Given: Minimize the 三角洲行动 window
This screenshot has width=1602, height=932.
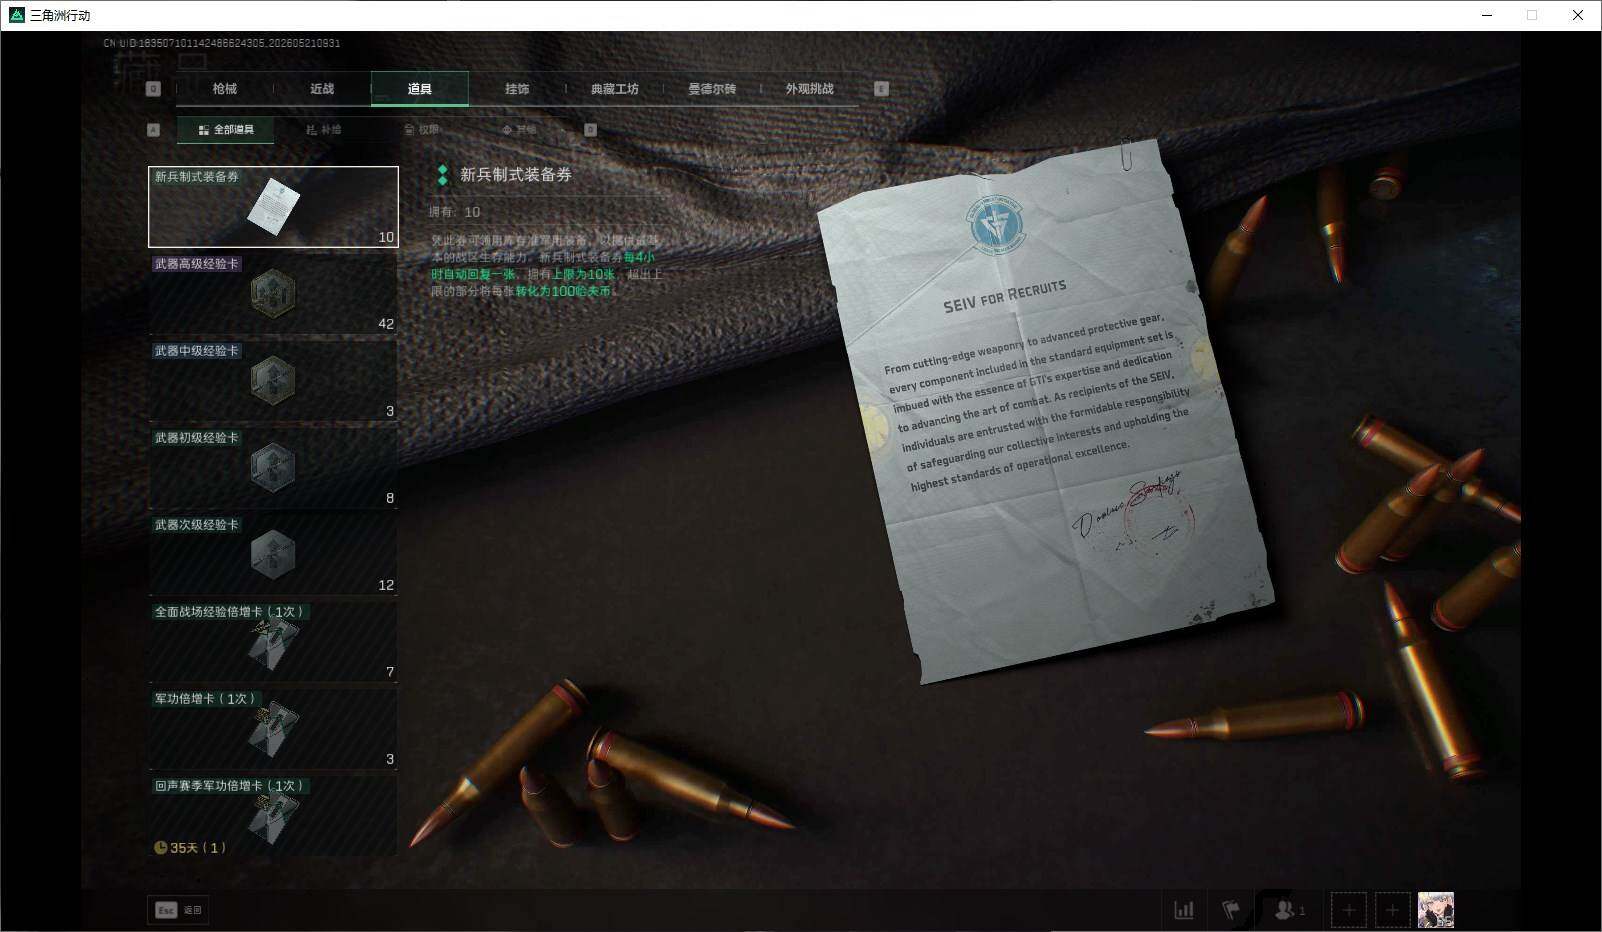Looking at the screenshot, I should point(1487,15).
